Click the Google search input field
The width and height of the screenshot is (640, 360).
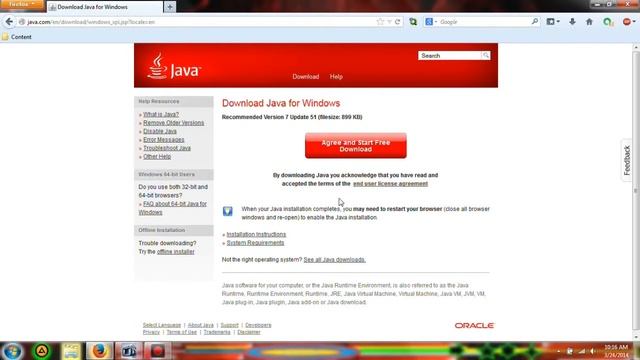tap(484, 22)
